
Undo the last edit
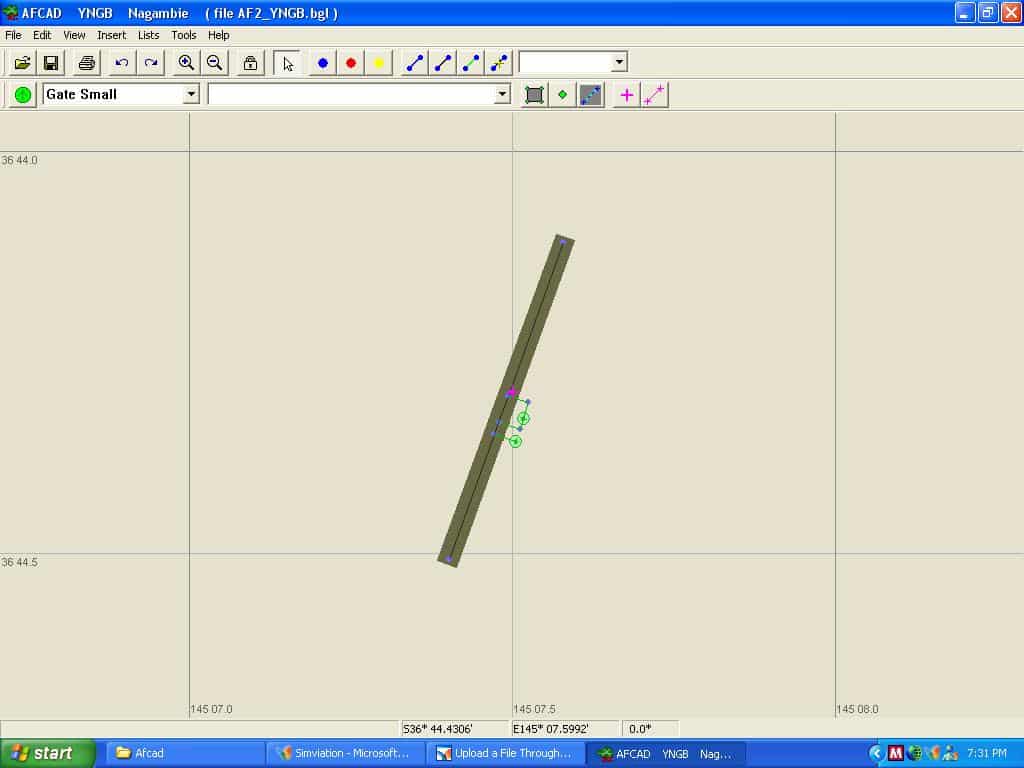(122, 63)
